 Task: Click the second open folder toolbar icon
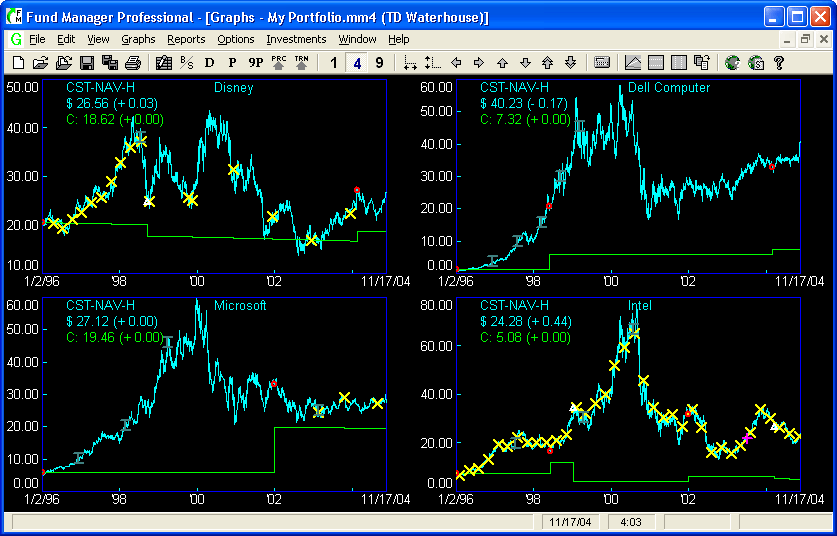coord(64,63)
